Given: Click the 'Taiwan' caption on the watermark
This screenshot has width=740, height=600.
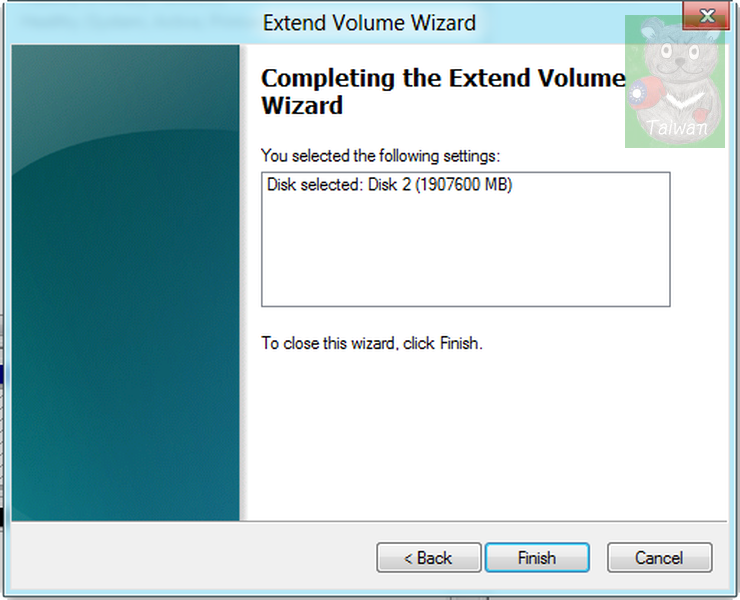Looking at the screenshot, I should (x=676, y=127).
